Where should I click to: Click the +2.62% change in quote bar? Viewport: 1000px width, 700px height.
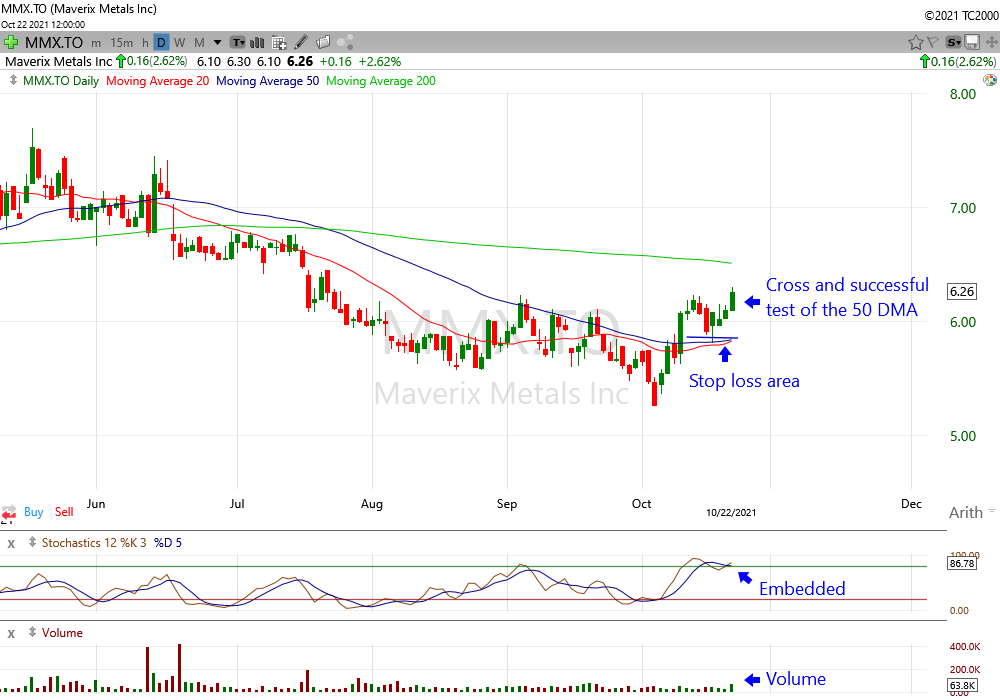click(x=379, y=61)
